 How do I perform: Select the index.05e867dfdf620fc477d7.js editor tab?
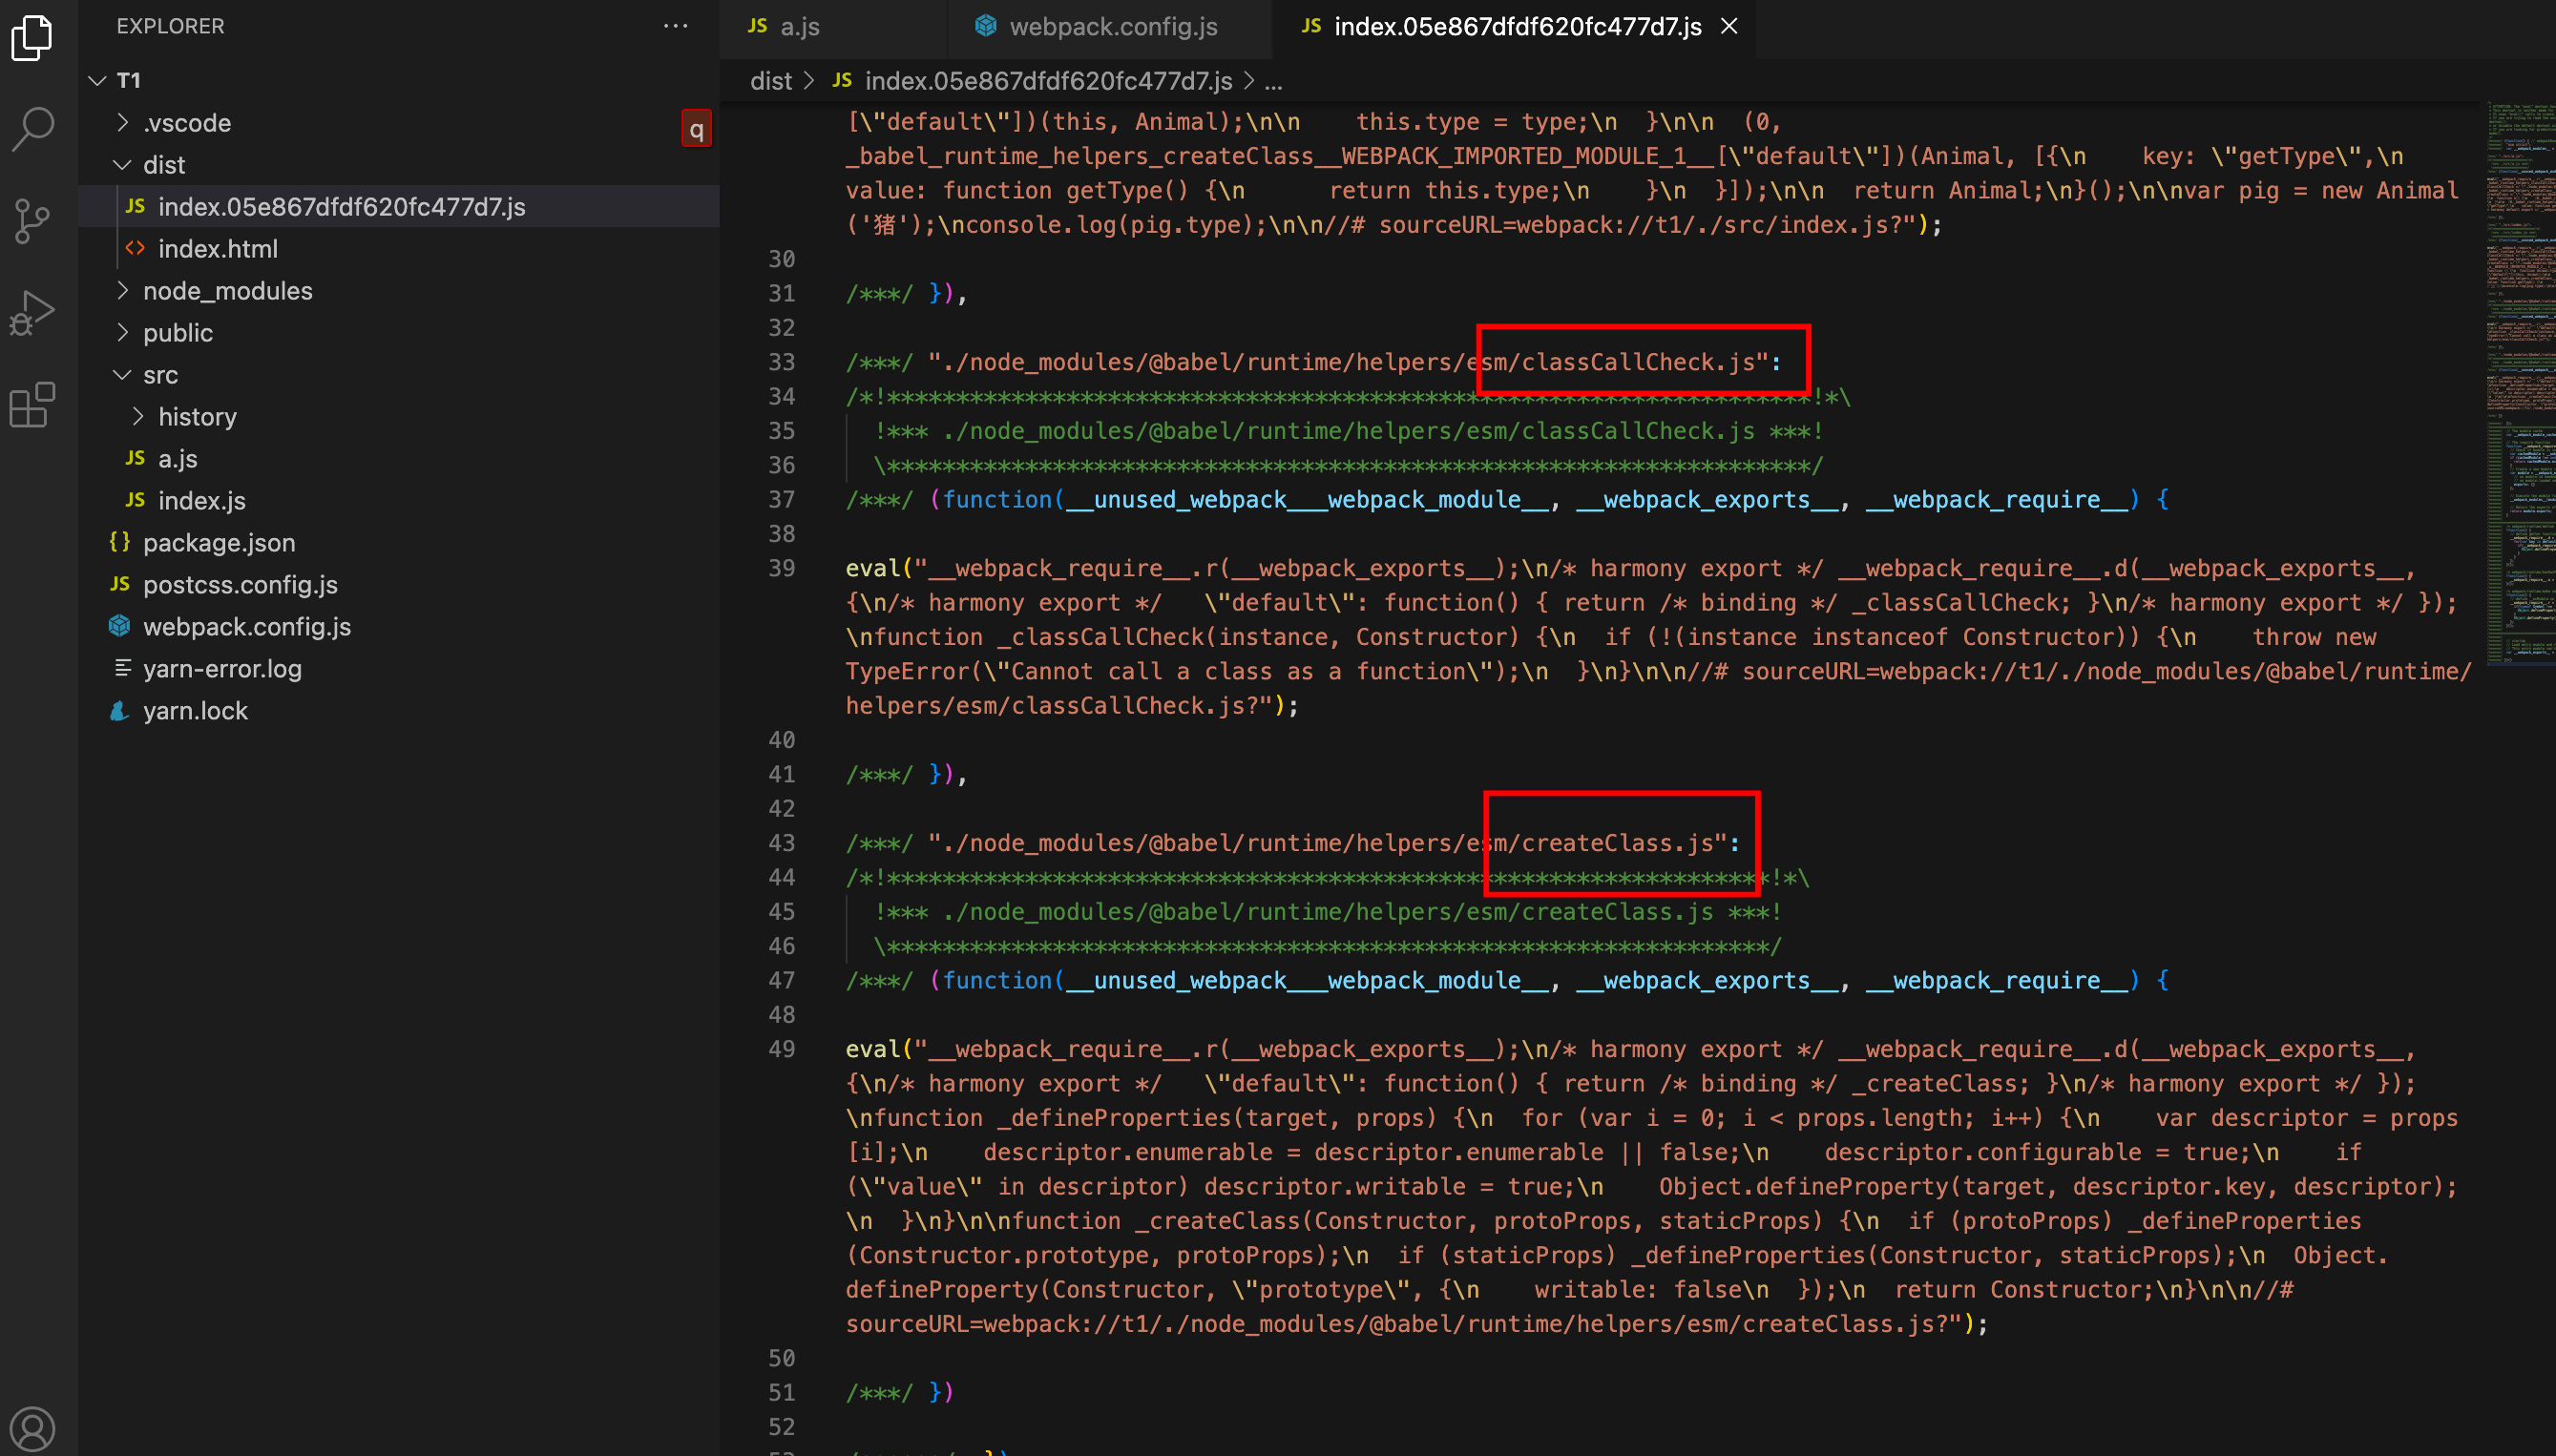coord(1512,27)
